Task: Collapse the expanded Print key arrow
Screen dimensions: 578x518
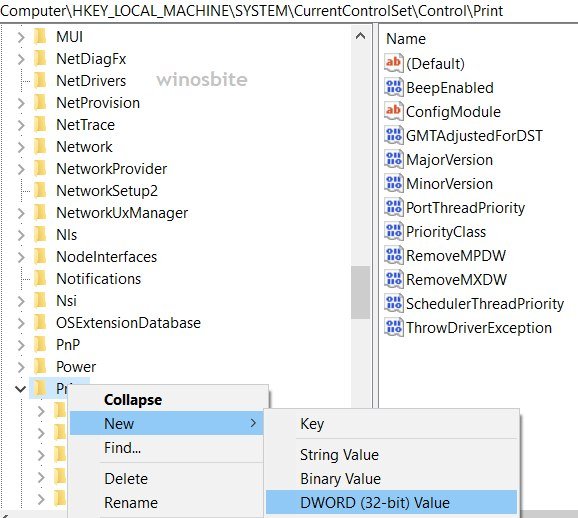Action: 20,389
